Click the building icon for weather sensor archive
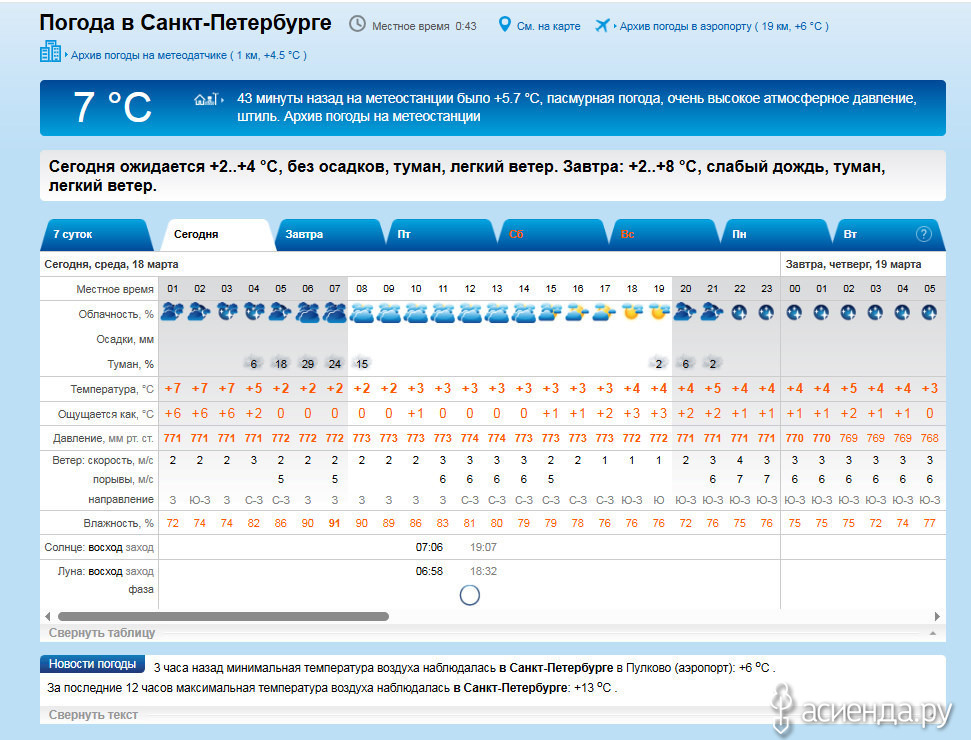971x740 pixels. coord(50,52)
